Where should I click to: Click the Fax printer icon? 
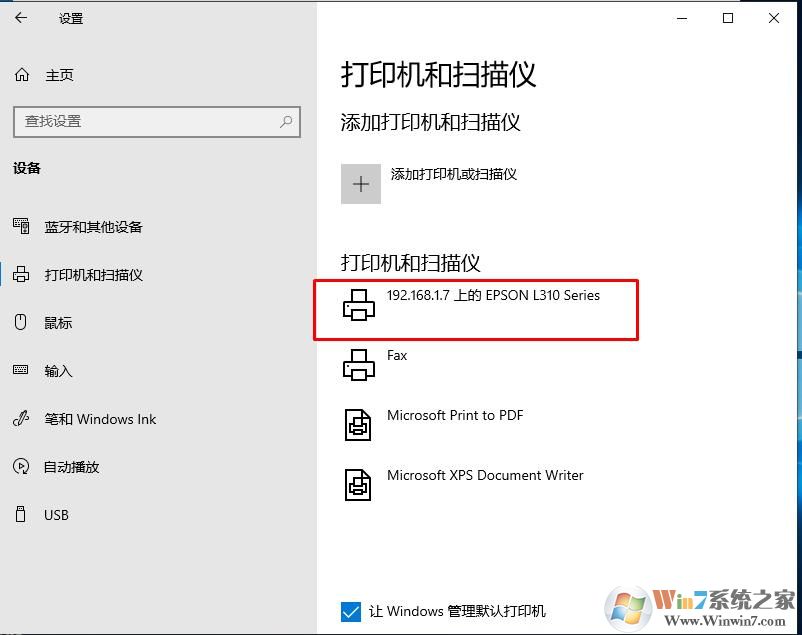[359, 365]
